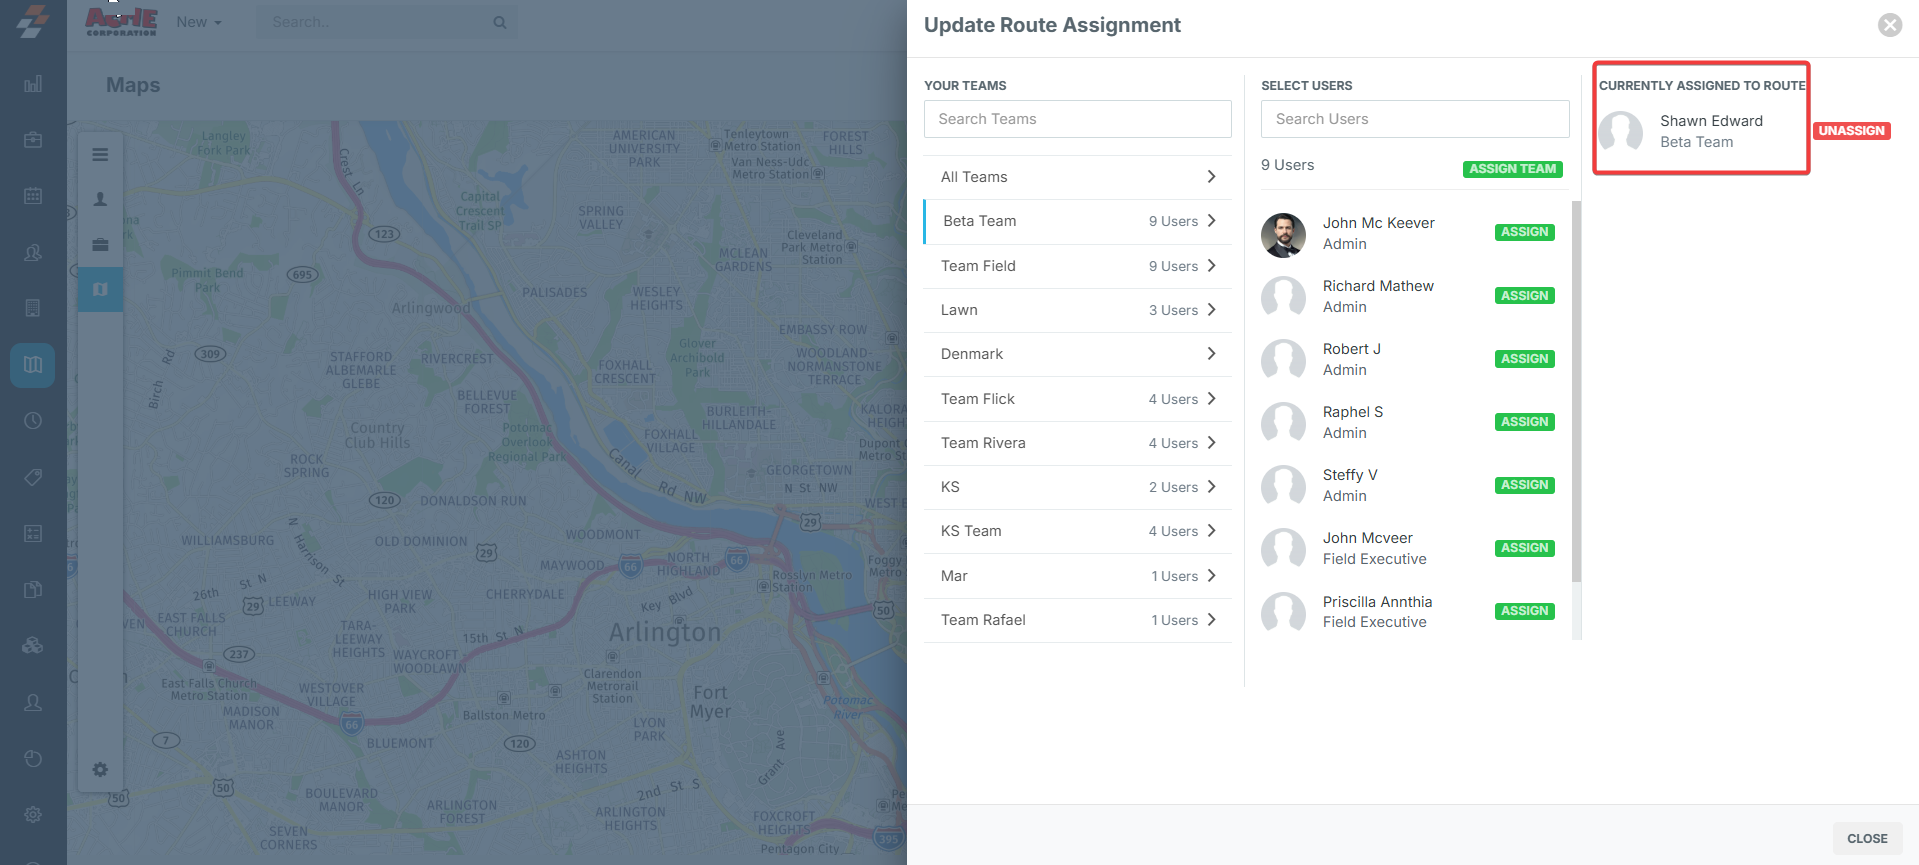Open the calendar icon in left sidebar

pyautogui.click(x=33, y=196)
